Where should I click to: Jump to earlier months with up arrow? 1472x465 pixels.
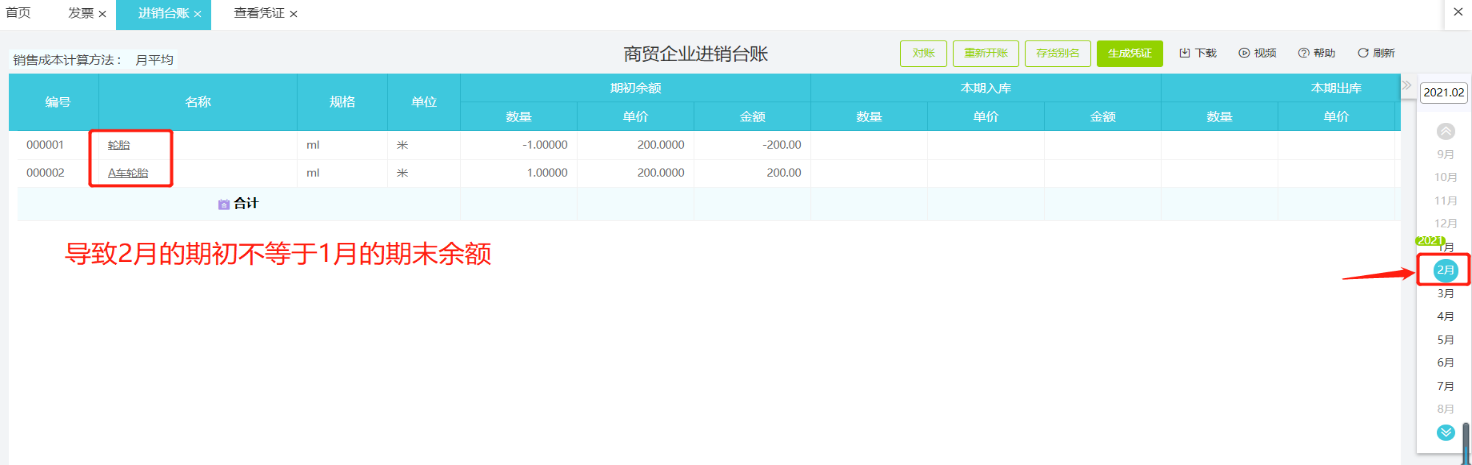pos(1445,131)
